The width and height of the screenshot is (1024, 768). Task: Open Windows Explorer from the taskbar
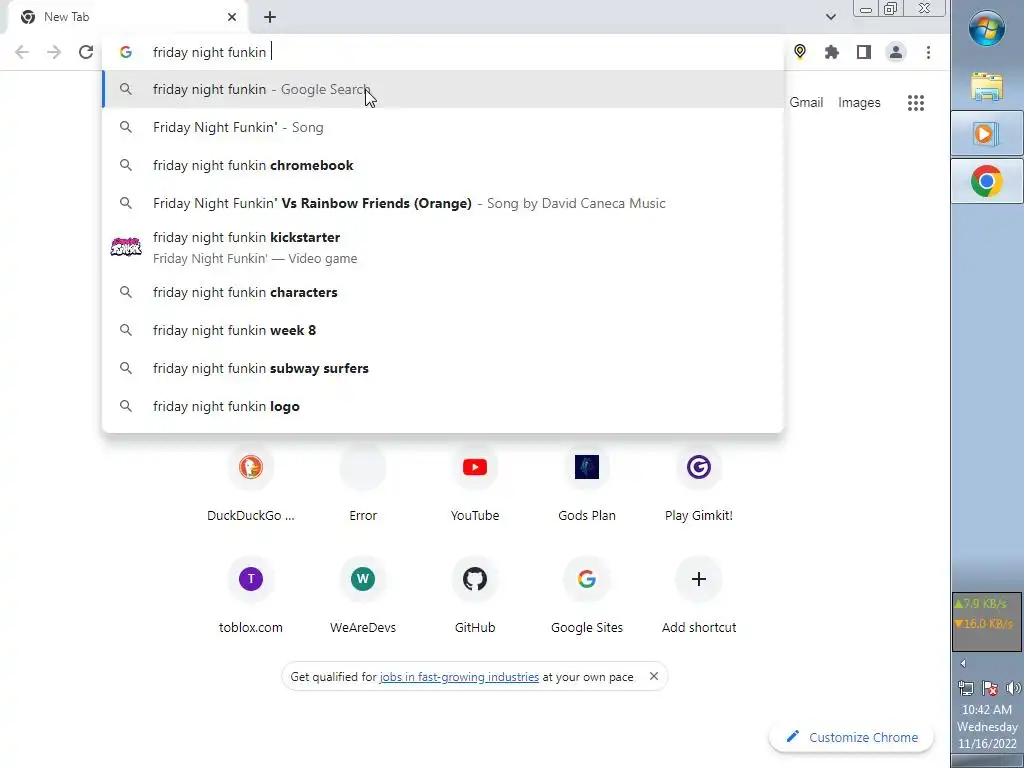pos(987,86)
